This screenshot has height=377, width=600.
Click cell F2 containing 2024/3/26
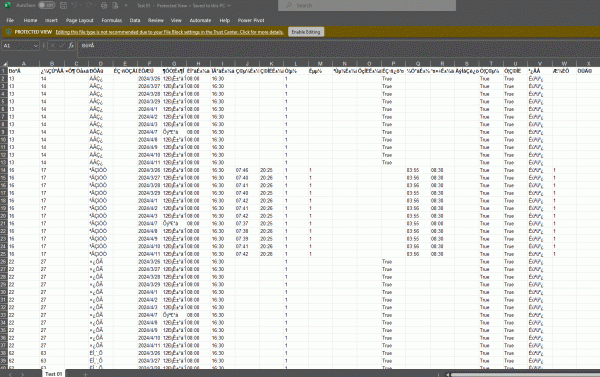[150, 79]
